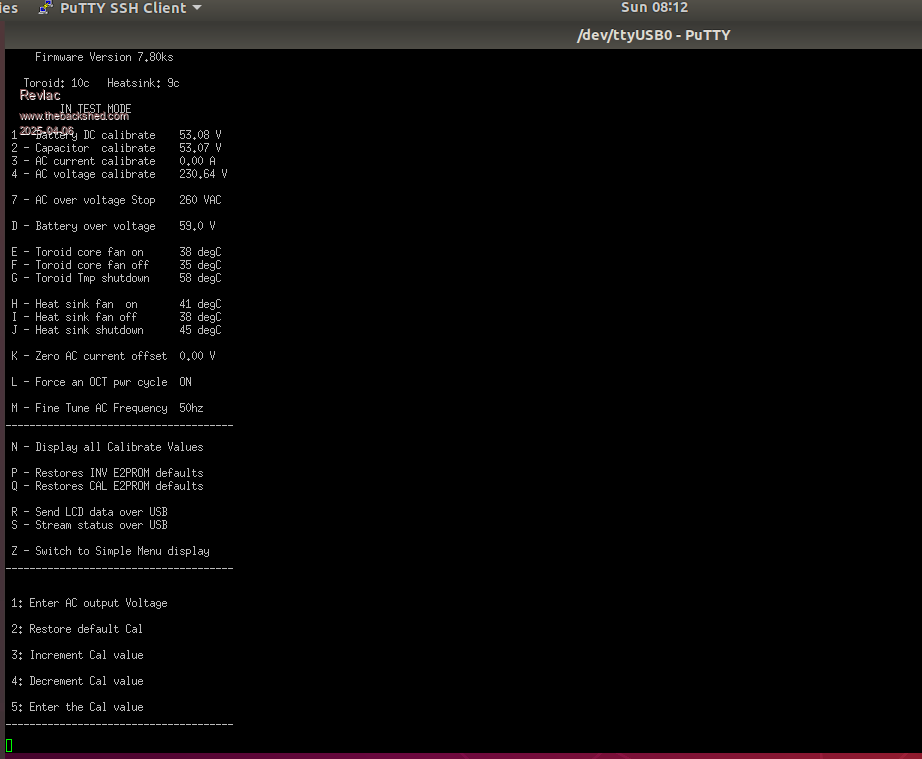The width and height of the screenshot is (922, 759).
Task: Click the Firmware Version 7.80ks line
Action: point(104,57)
